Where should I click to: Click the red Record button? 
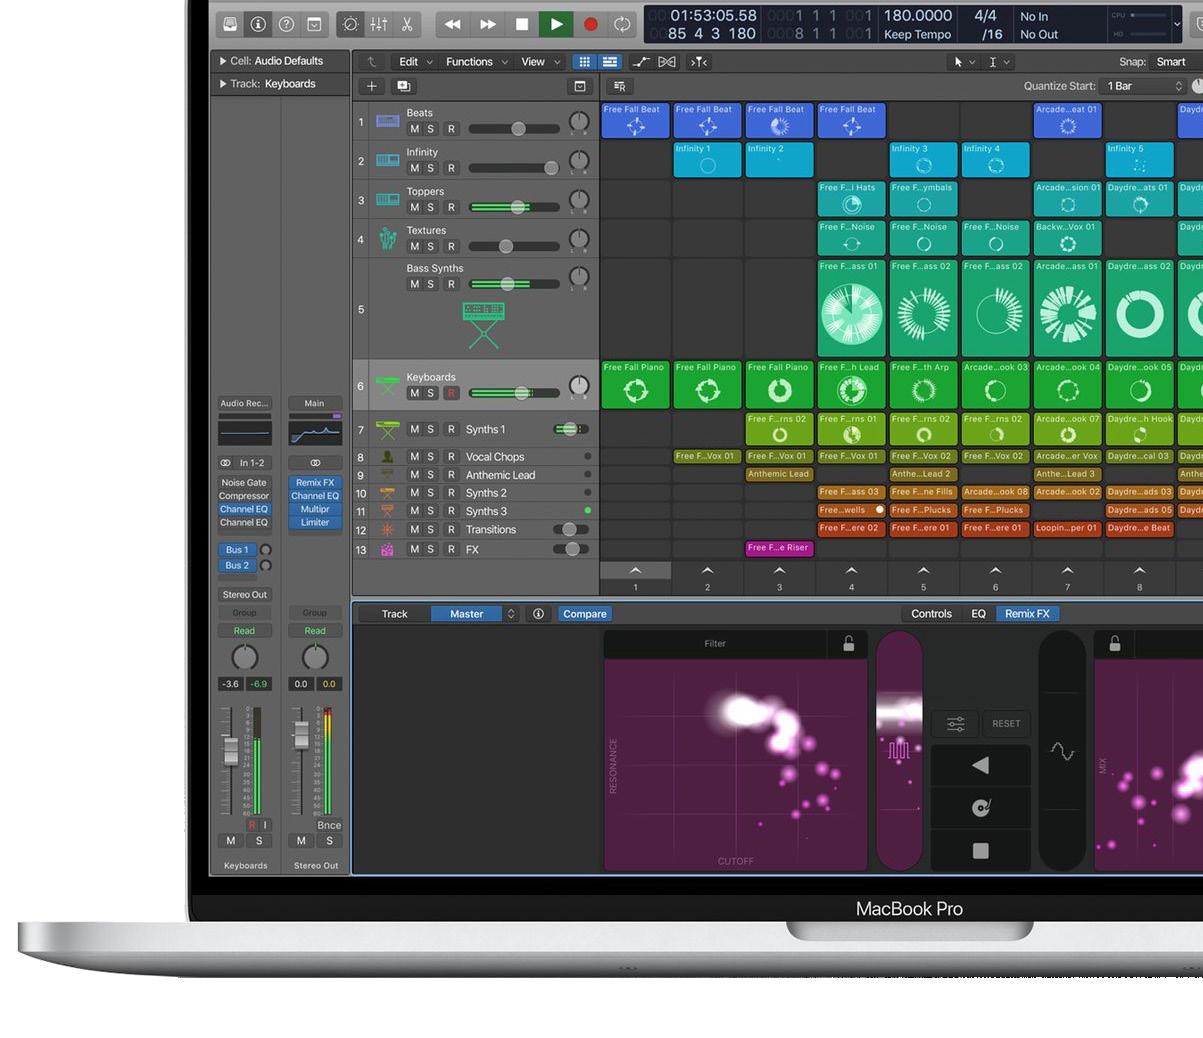pyautogui.click(x=590, y=24)
